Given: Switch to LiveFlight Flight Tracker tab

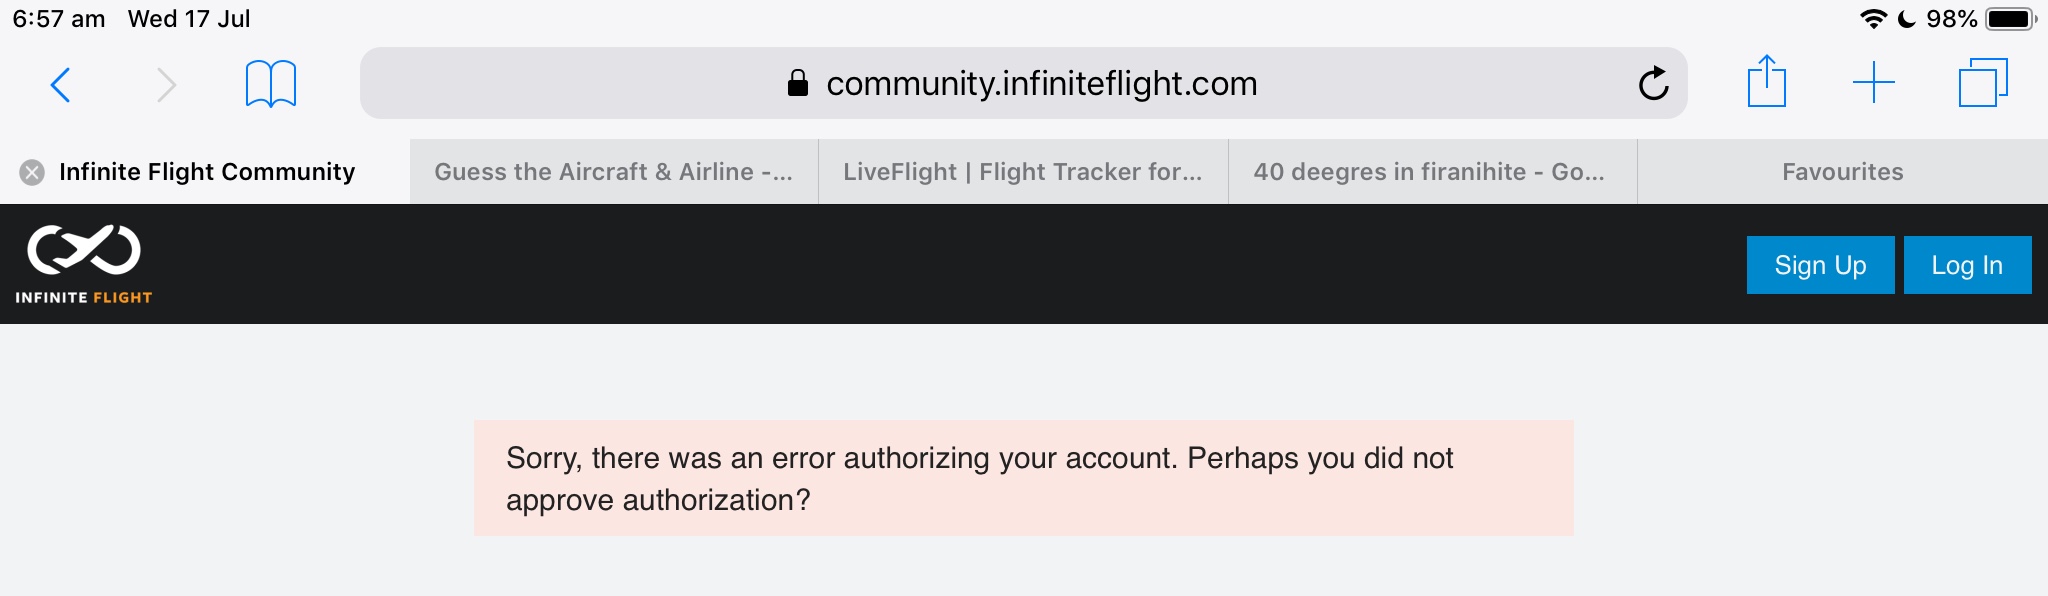Looking at the screenshot, I should 1022,172.
